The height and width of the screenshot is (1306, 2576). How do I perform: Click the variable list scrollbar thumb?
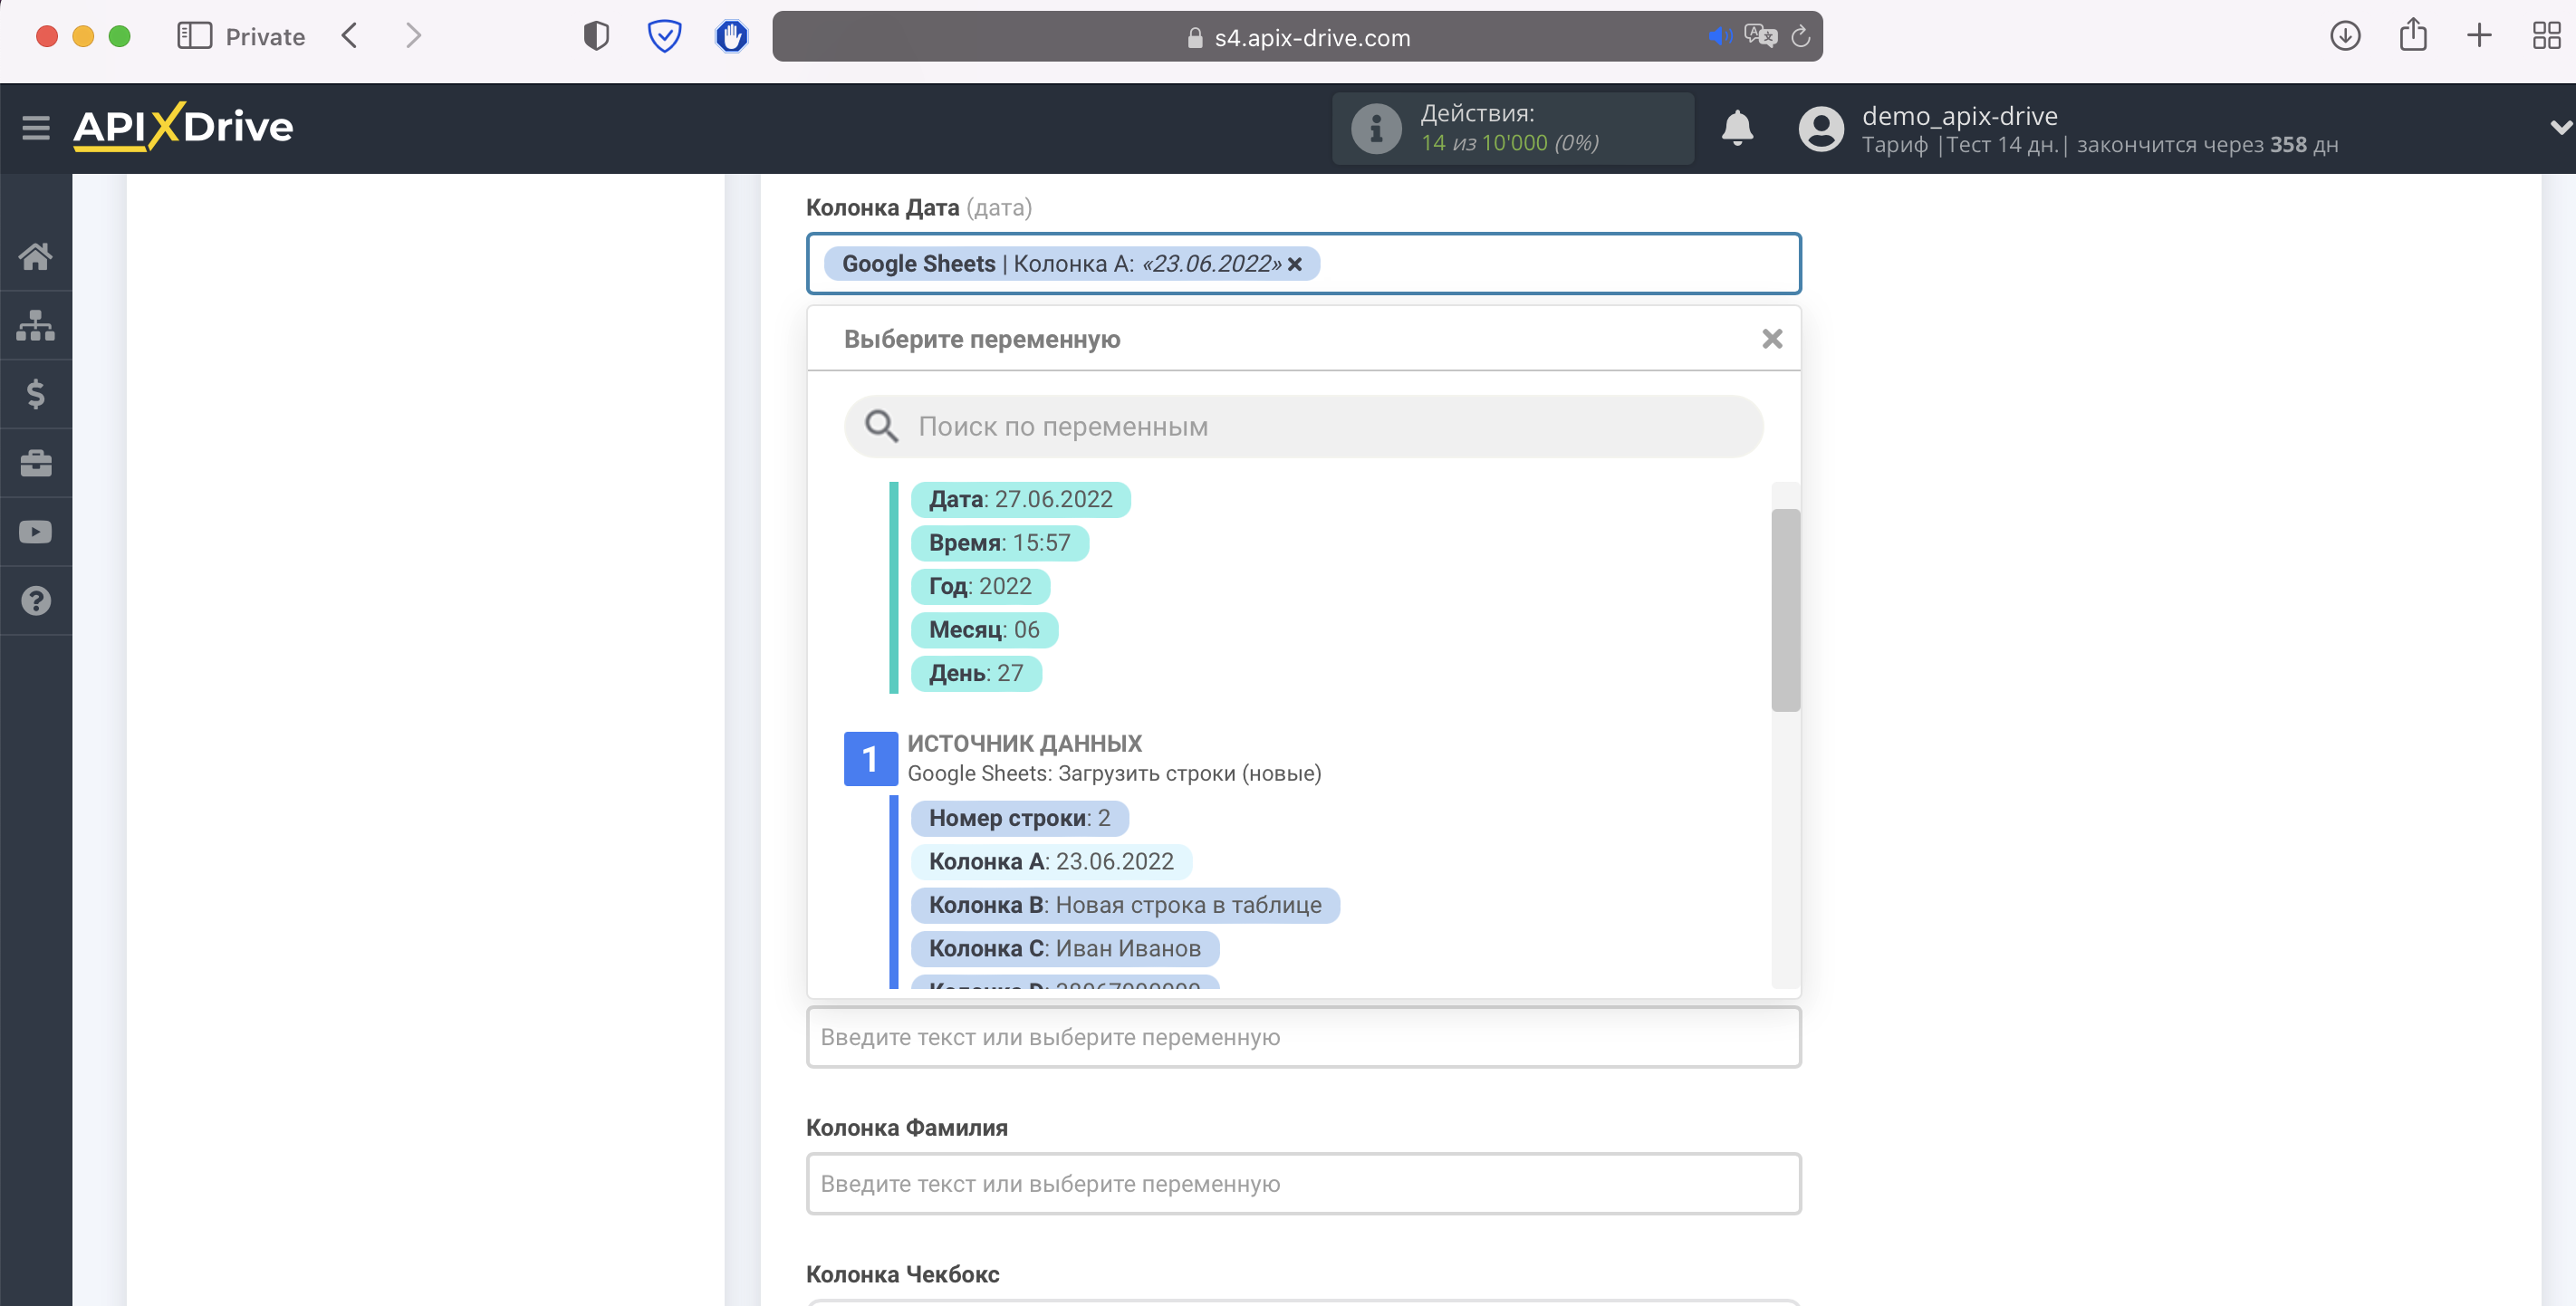pos(1785,610)
